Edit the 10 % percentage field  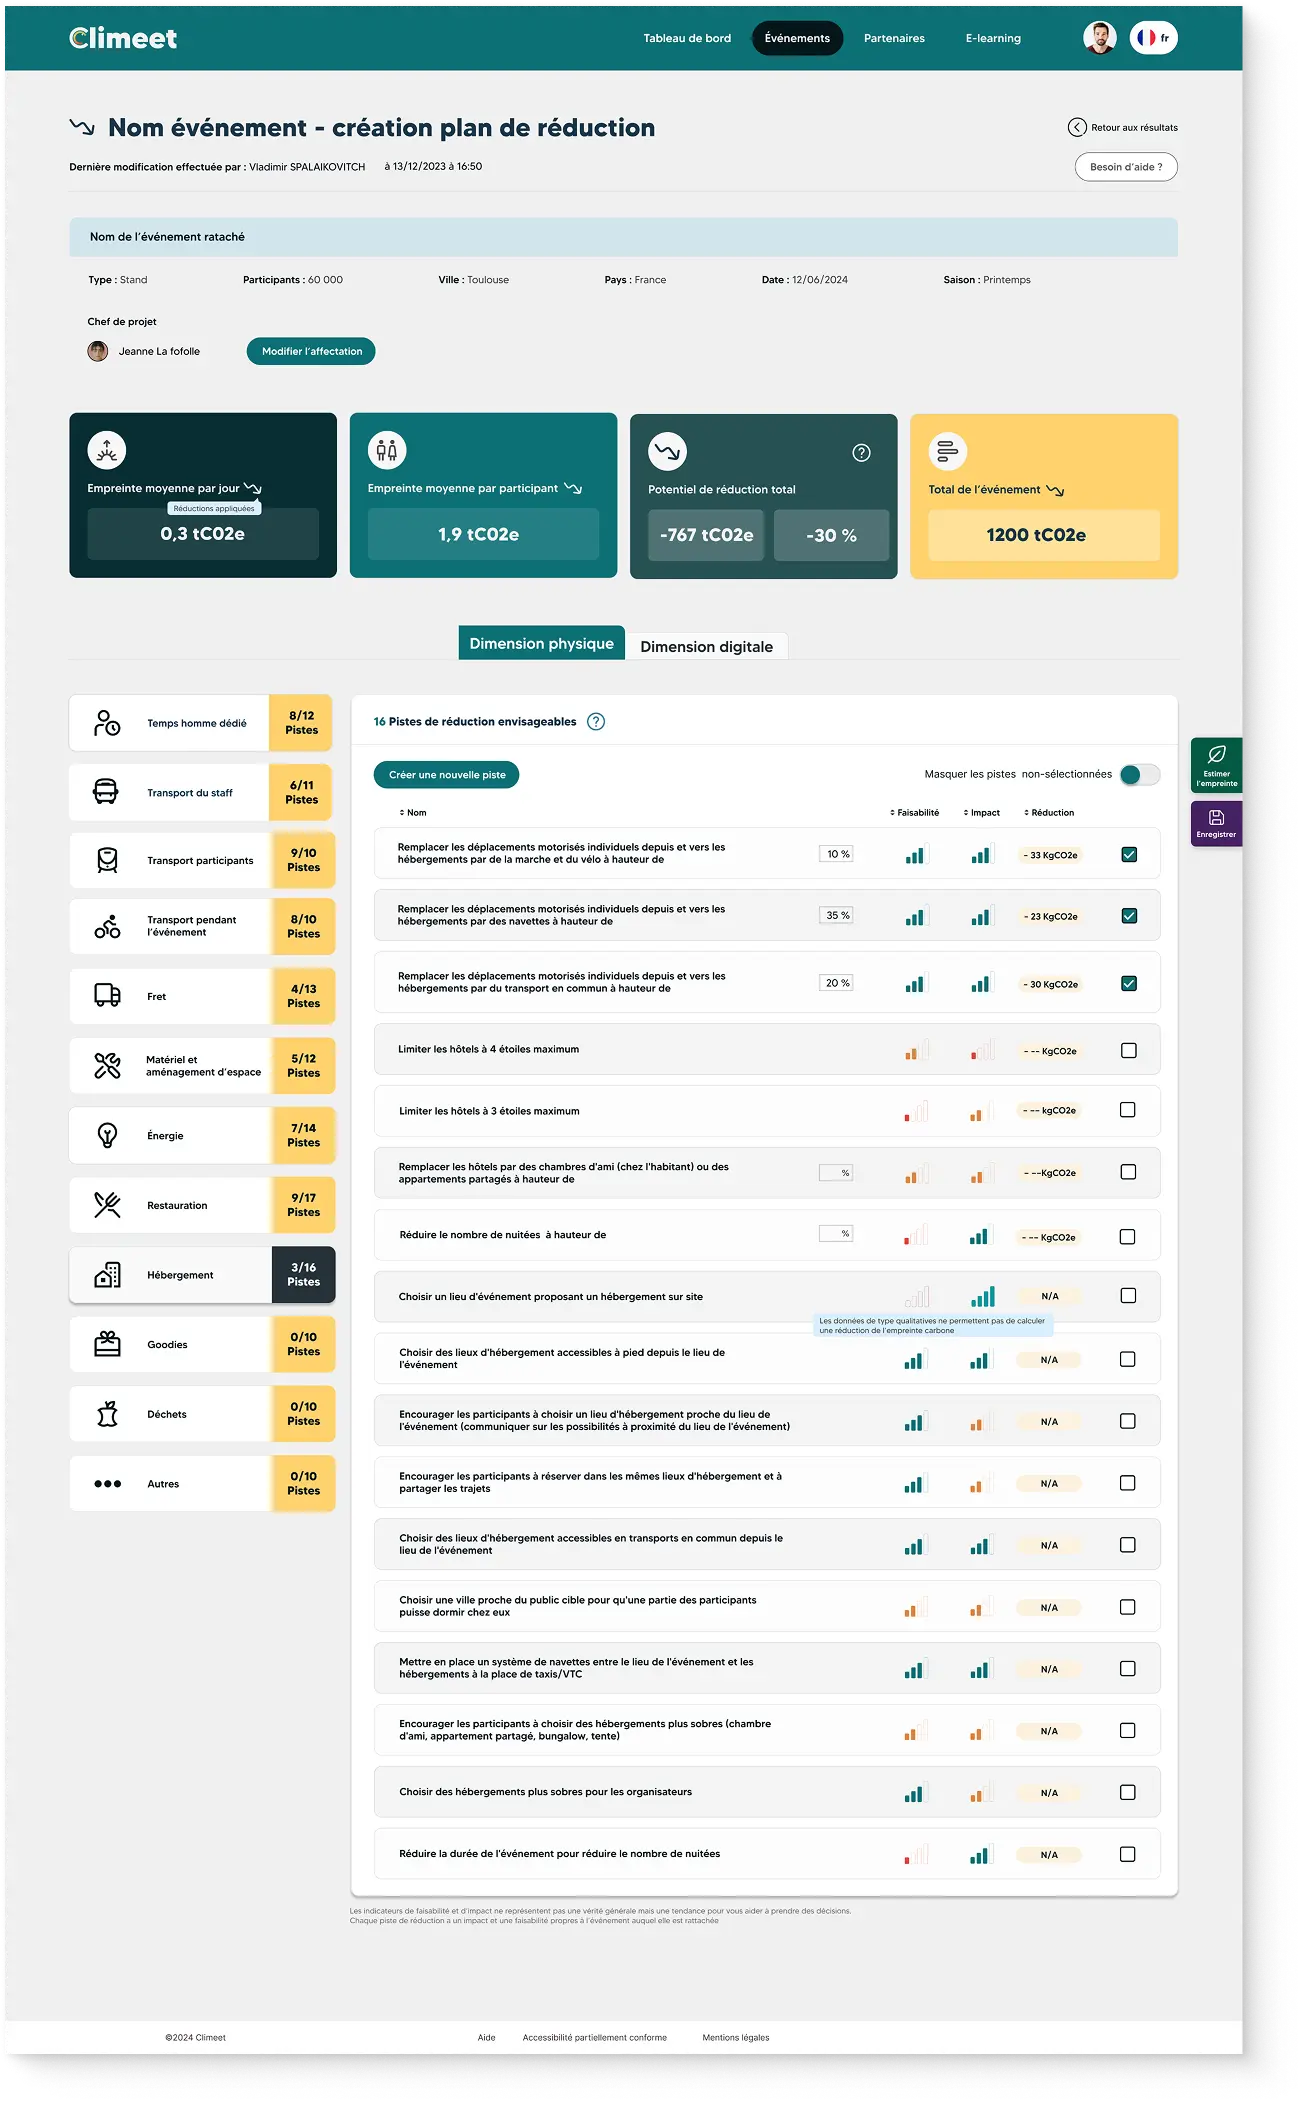click(836, 854)
